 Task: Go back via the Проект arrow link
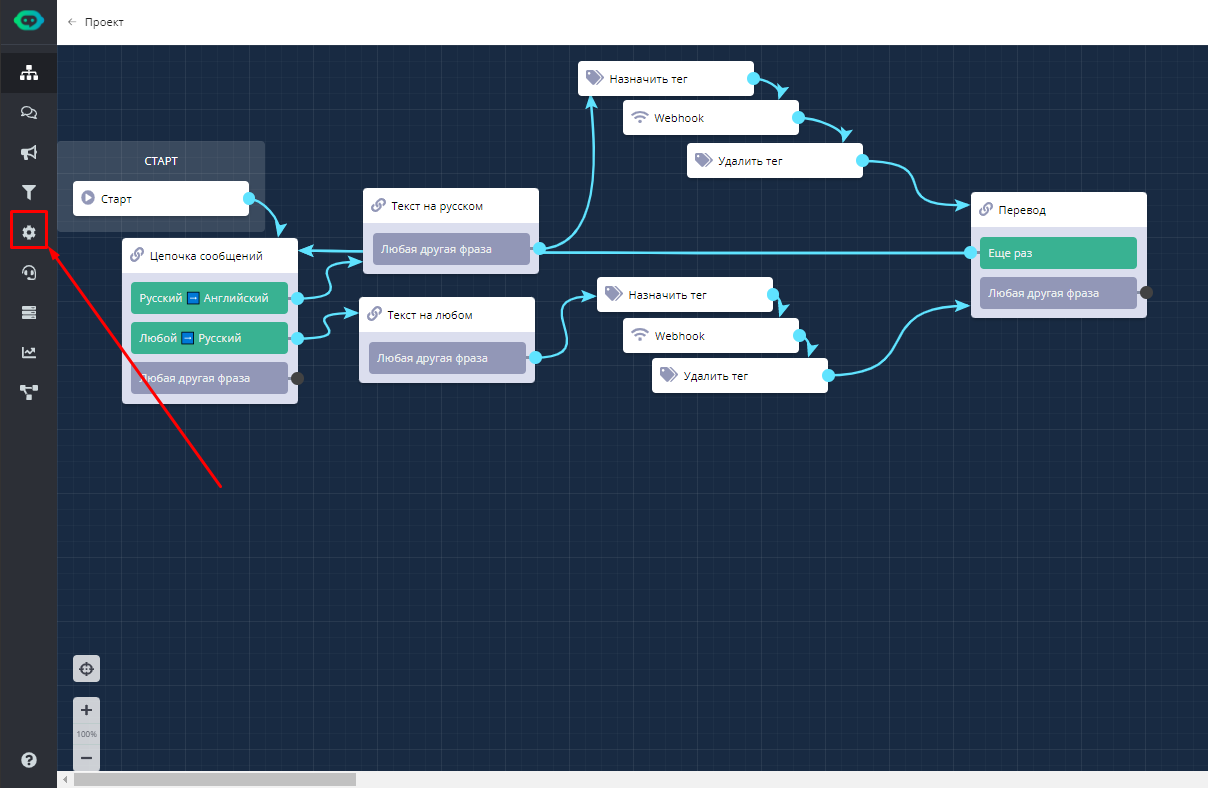coord(96,21)
